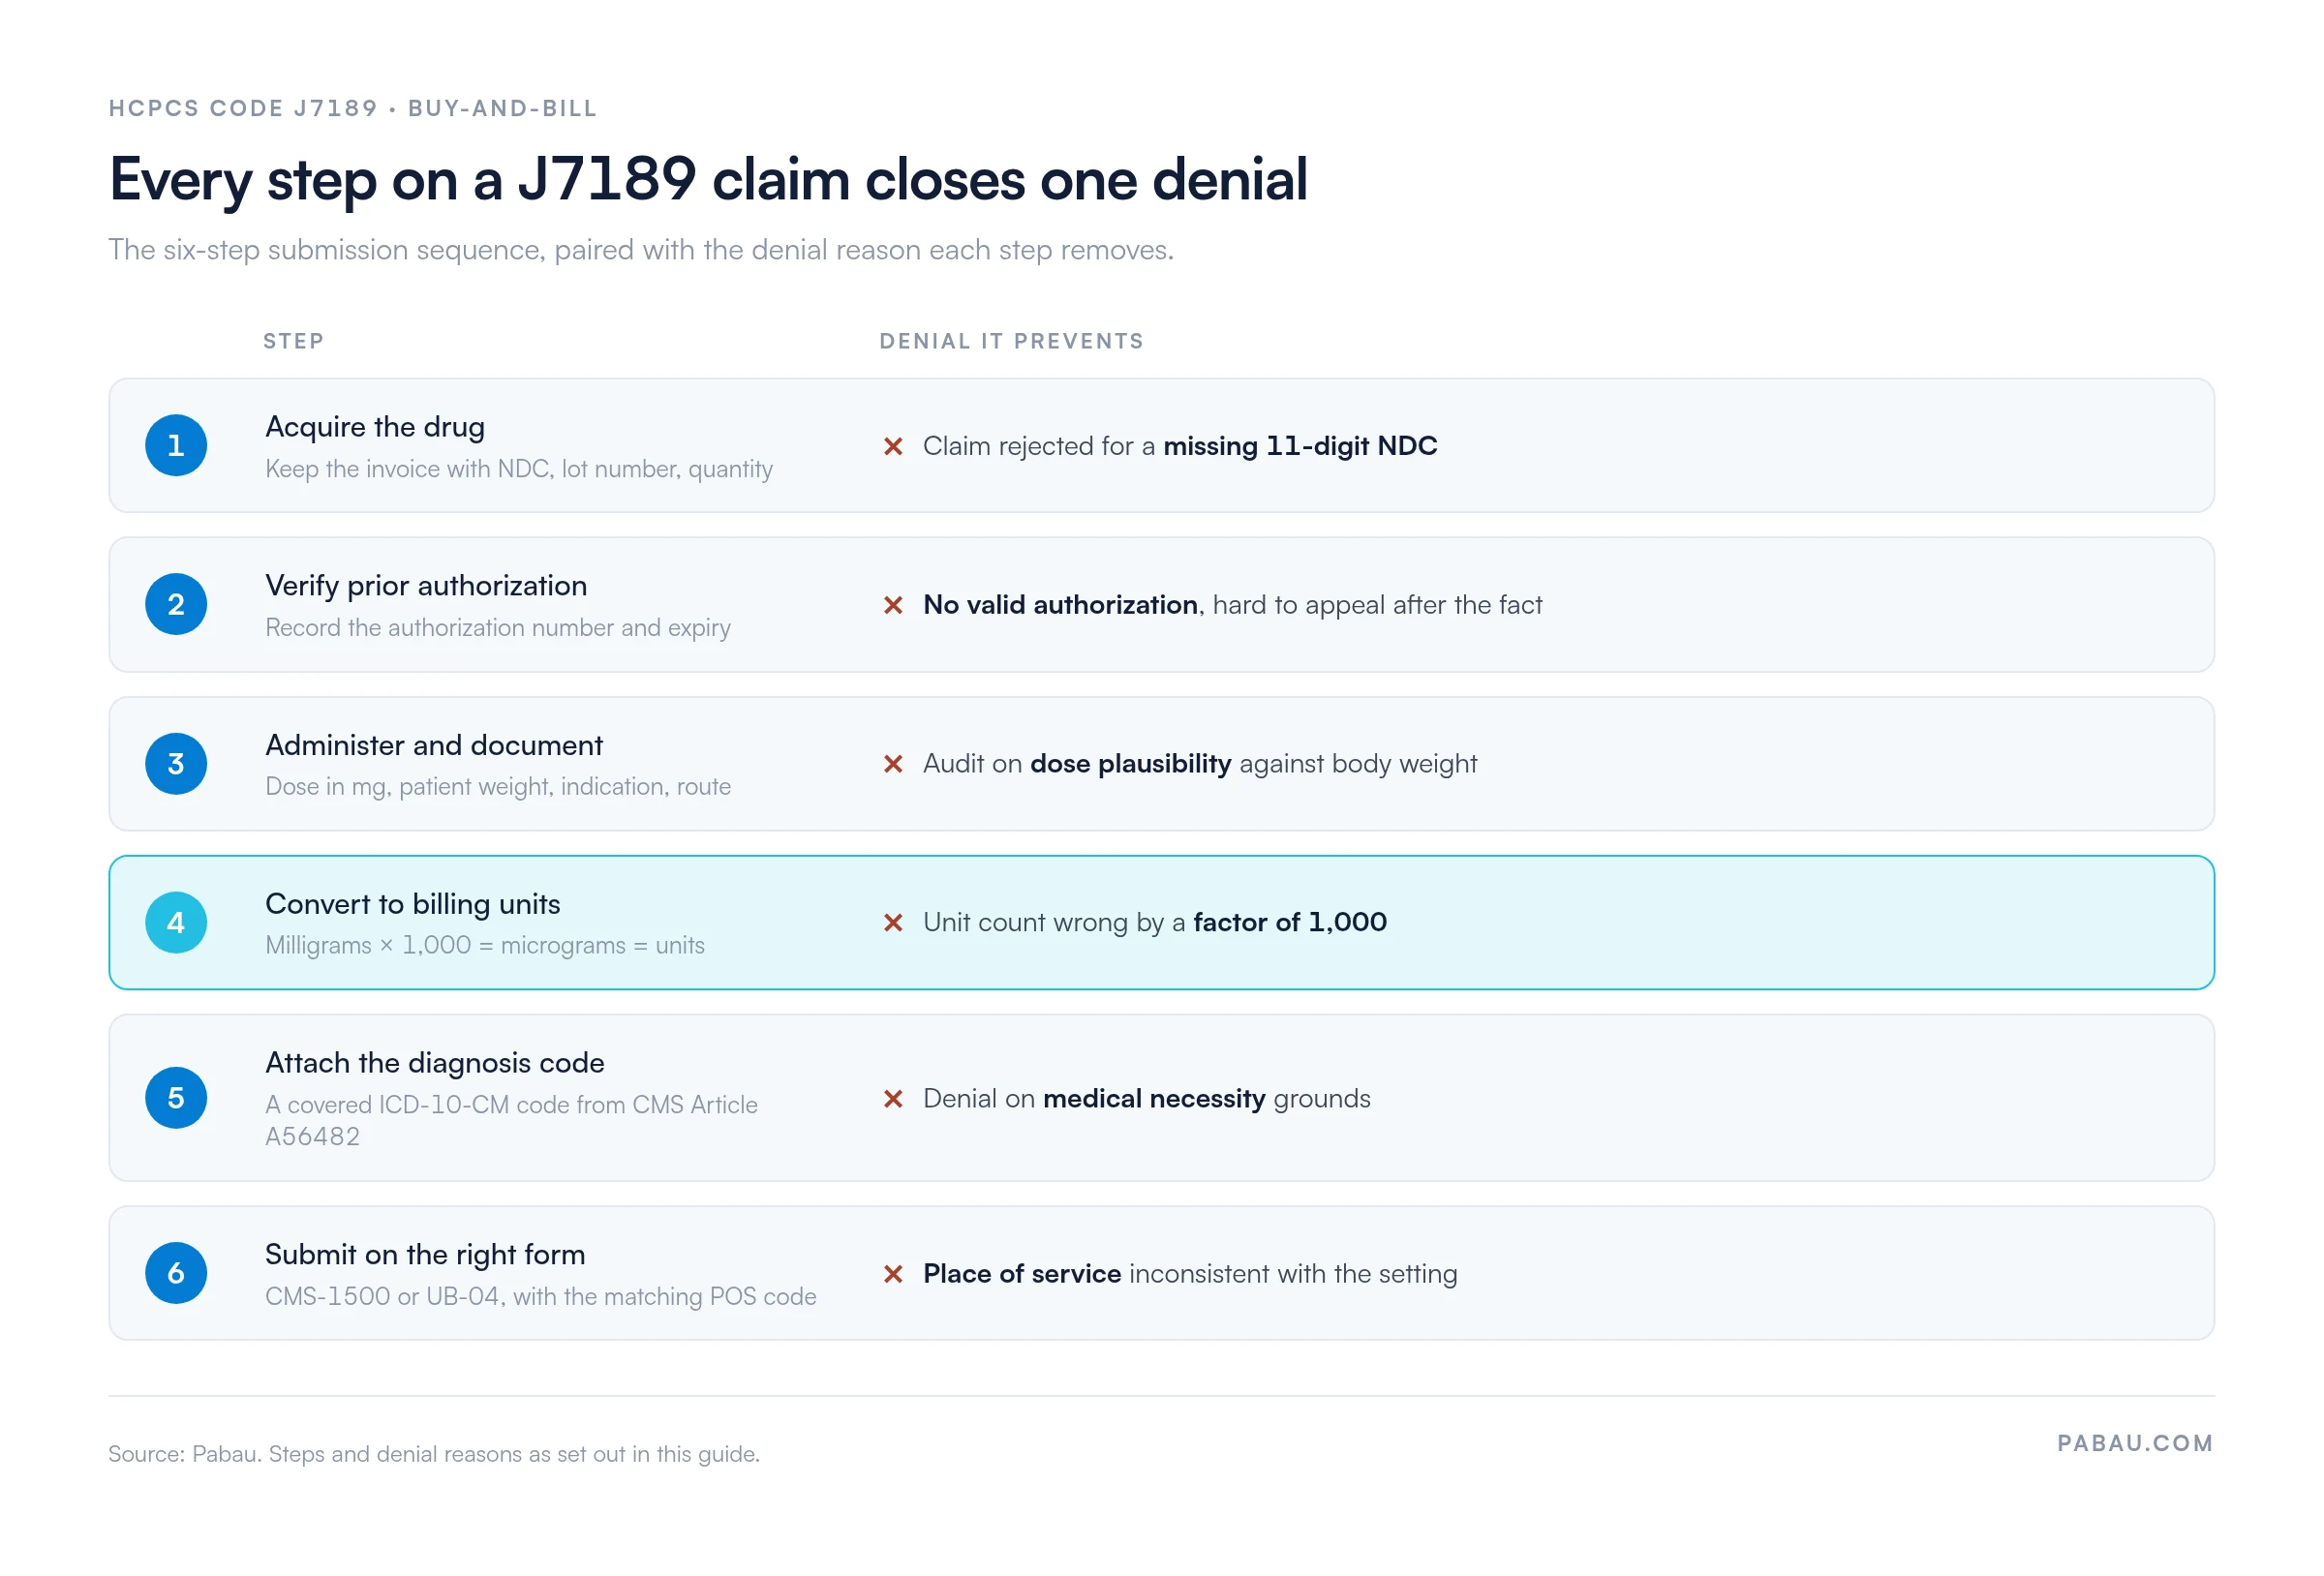2324x1576 pixels.
Task: Click red X beside medical necessity denial
Action: pos(894,1099)
